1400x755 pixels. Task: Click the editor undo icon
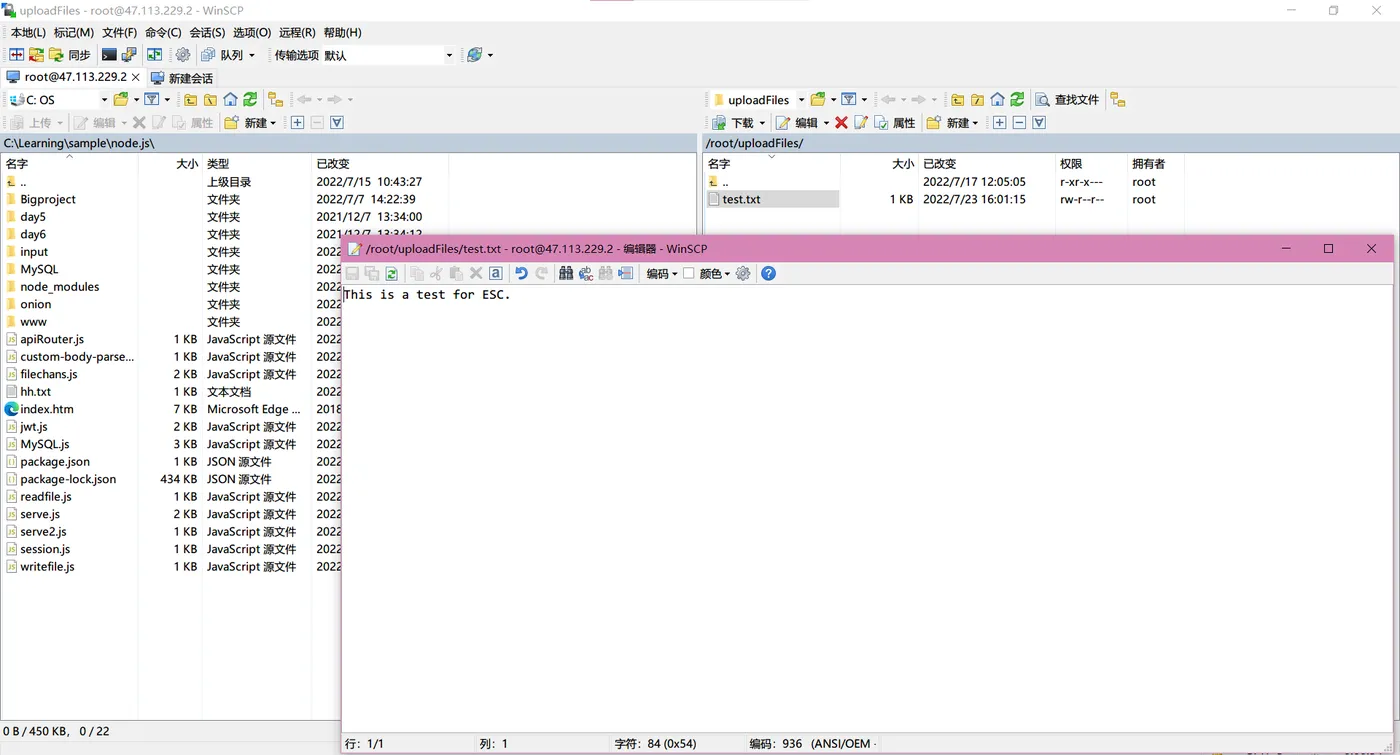point(521,273)
